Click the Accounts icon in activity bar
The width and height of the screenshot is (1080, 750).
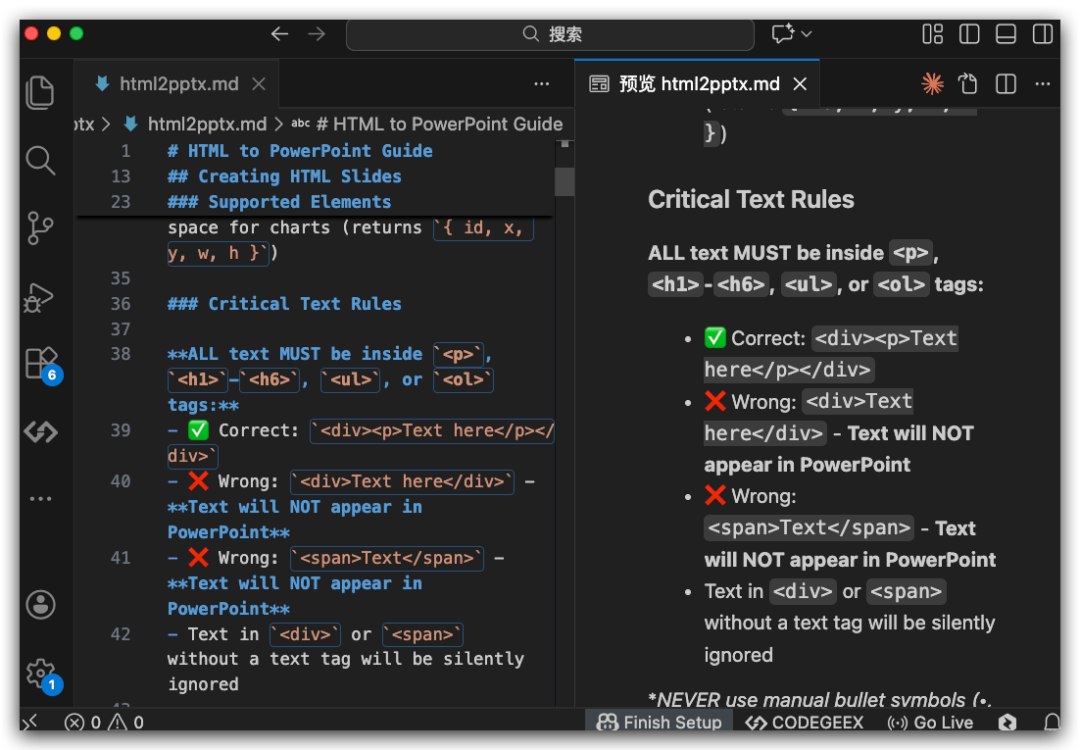coord(40,605)
